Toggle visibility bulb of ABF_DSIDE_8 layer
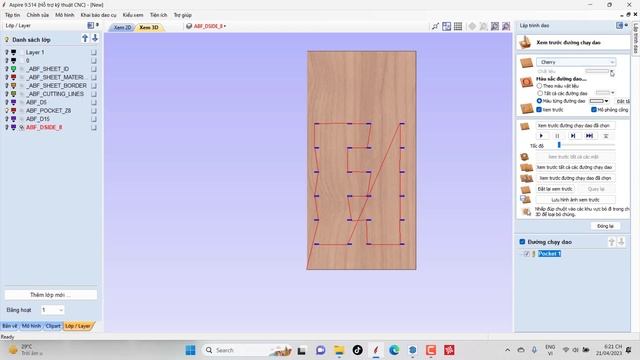 click(7, 127)
